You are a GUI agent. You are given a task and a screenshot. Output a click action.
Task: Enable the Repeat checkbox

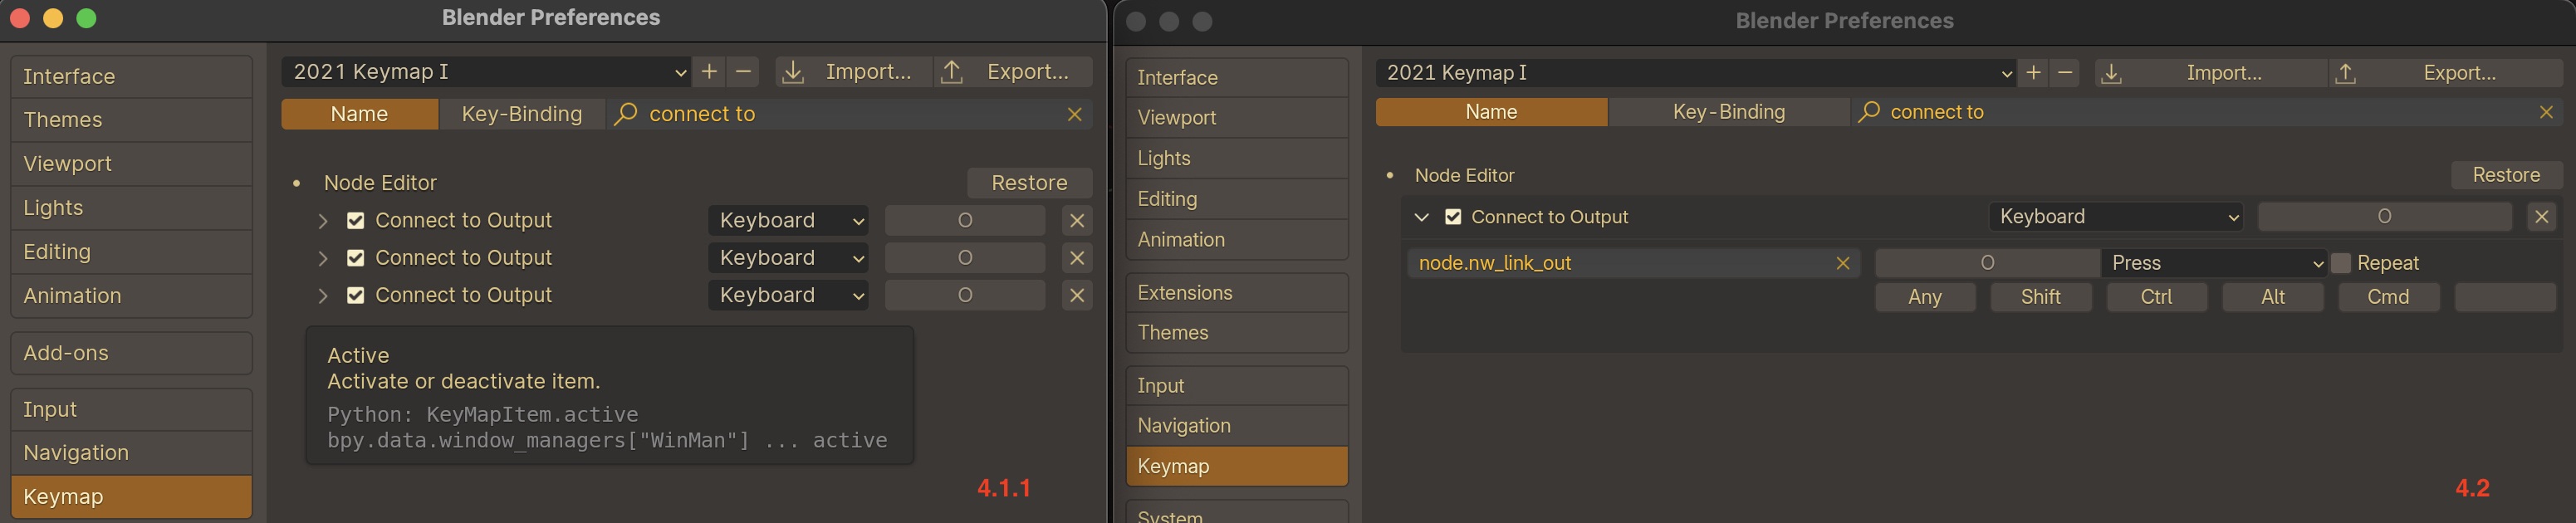coord(2340,264)
